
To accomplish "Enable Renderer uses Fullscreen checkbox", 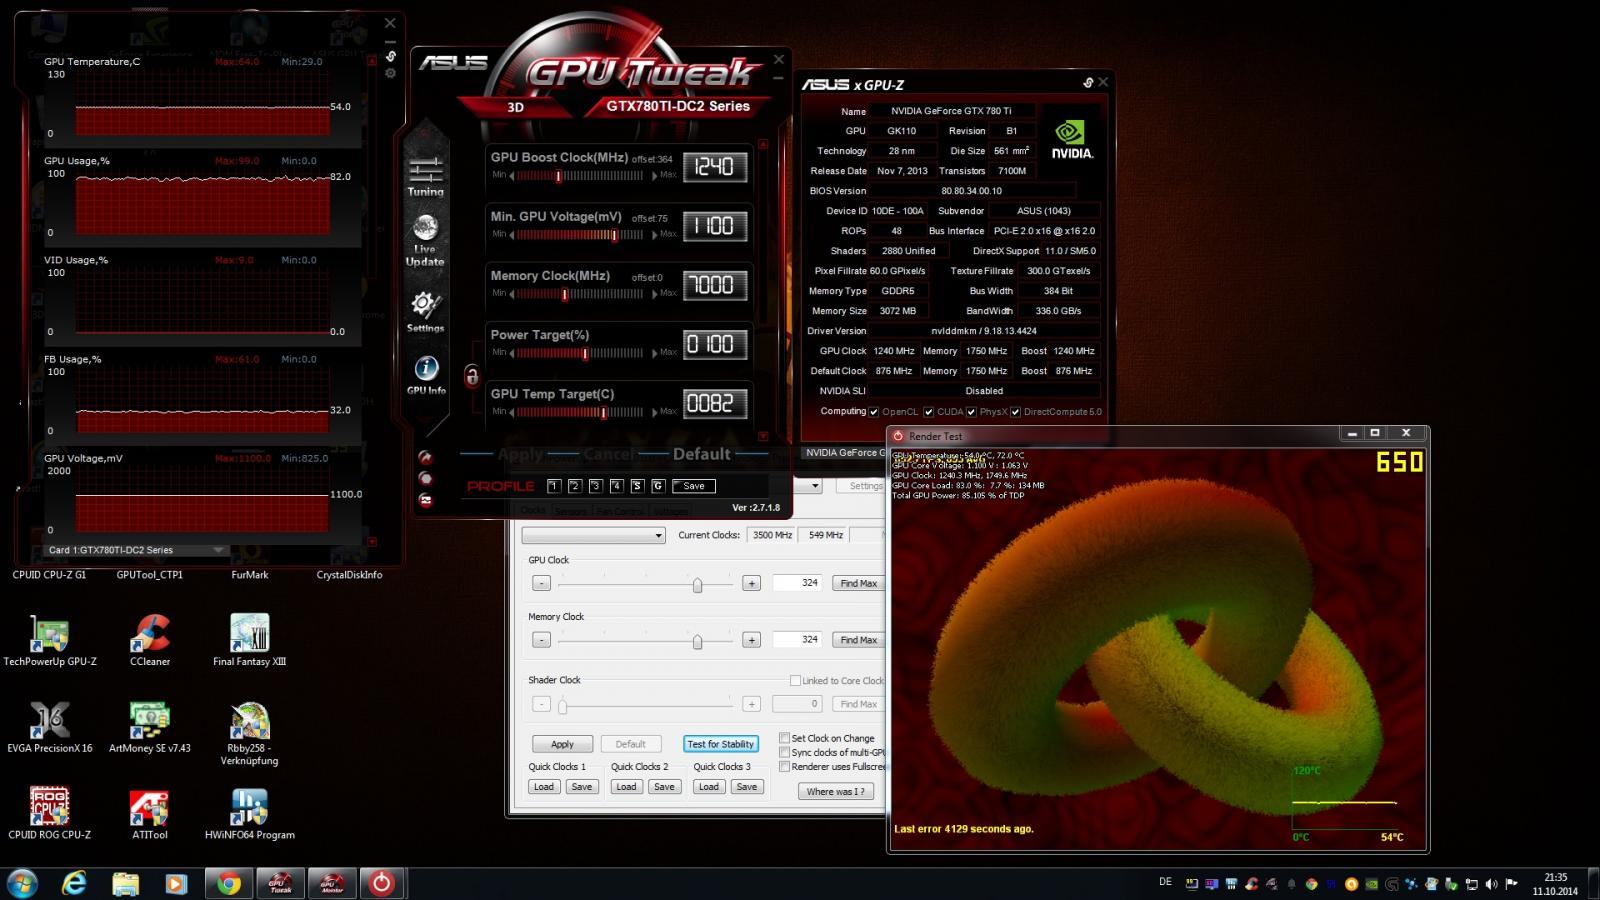I will (785, 766).
